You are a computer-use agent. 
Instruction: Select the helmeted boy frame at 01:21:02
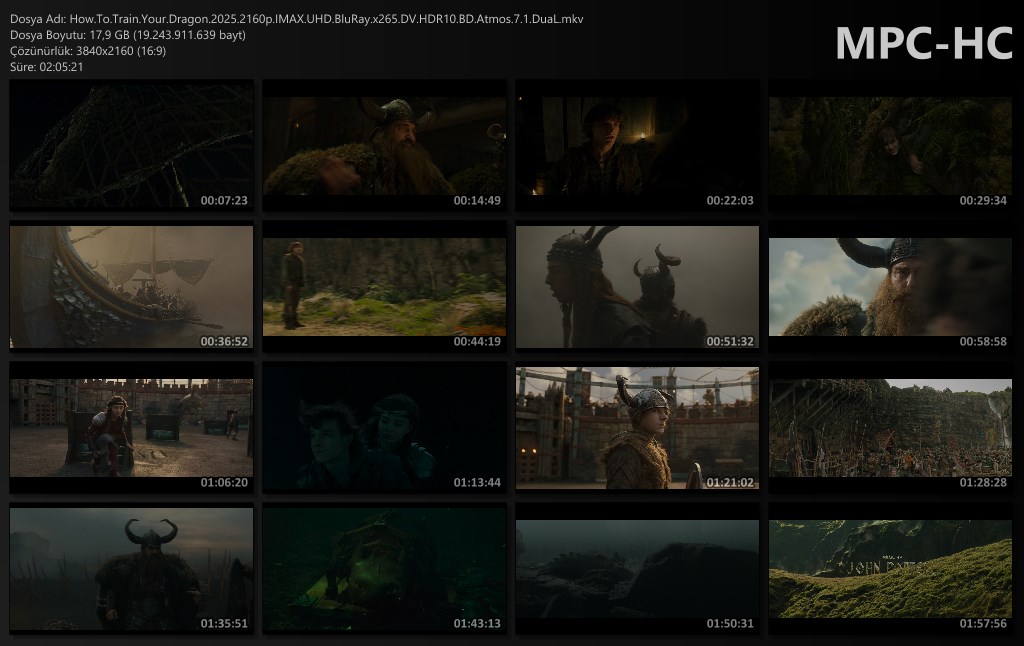(637, 427)
